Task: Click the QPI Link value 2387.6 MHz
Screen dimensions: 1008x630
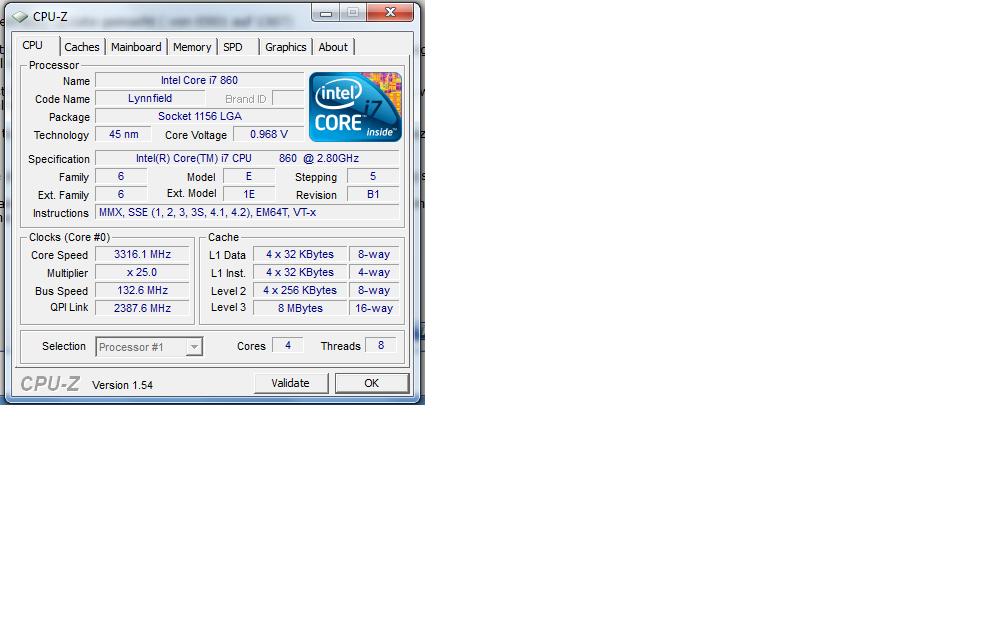Action: [x=142, y=309]
